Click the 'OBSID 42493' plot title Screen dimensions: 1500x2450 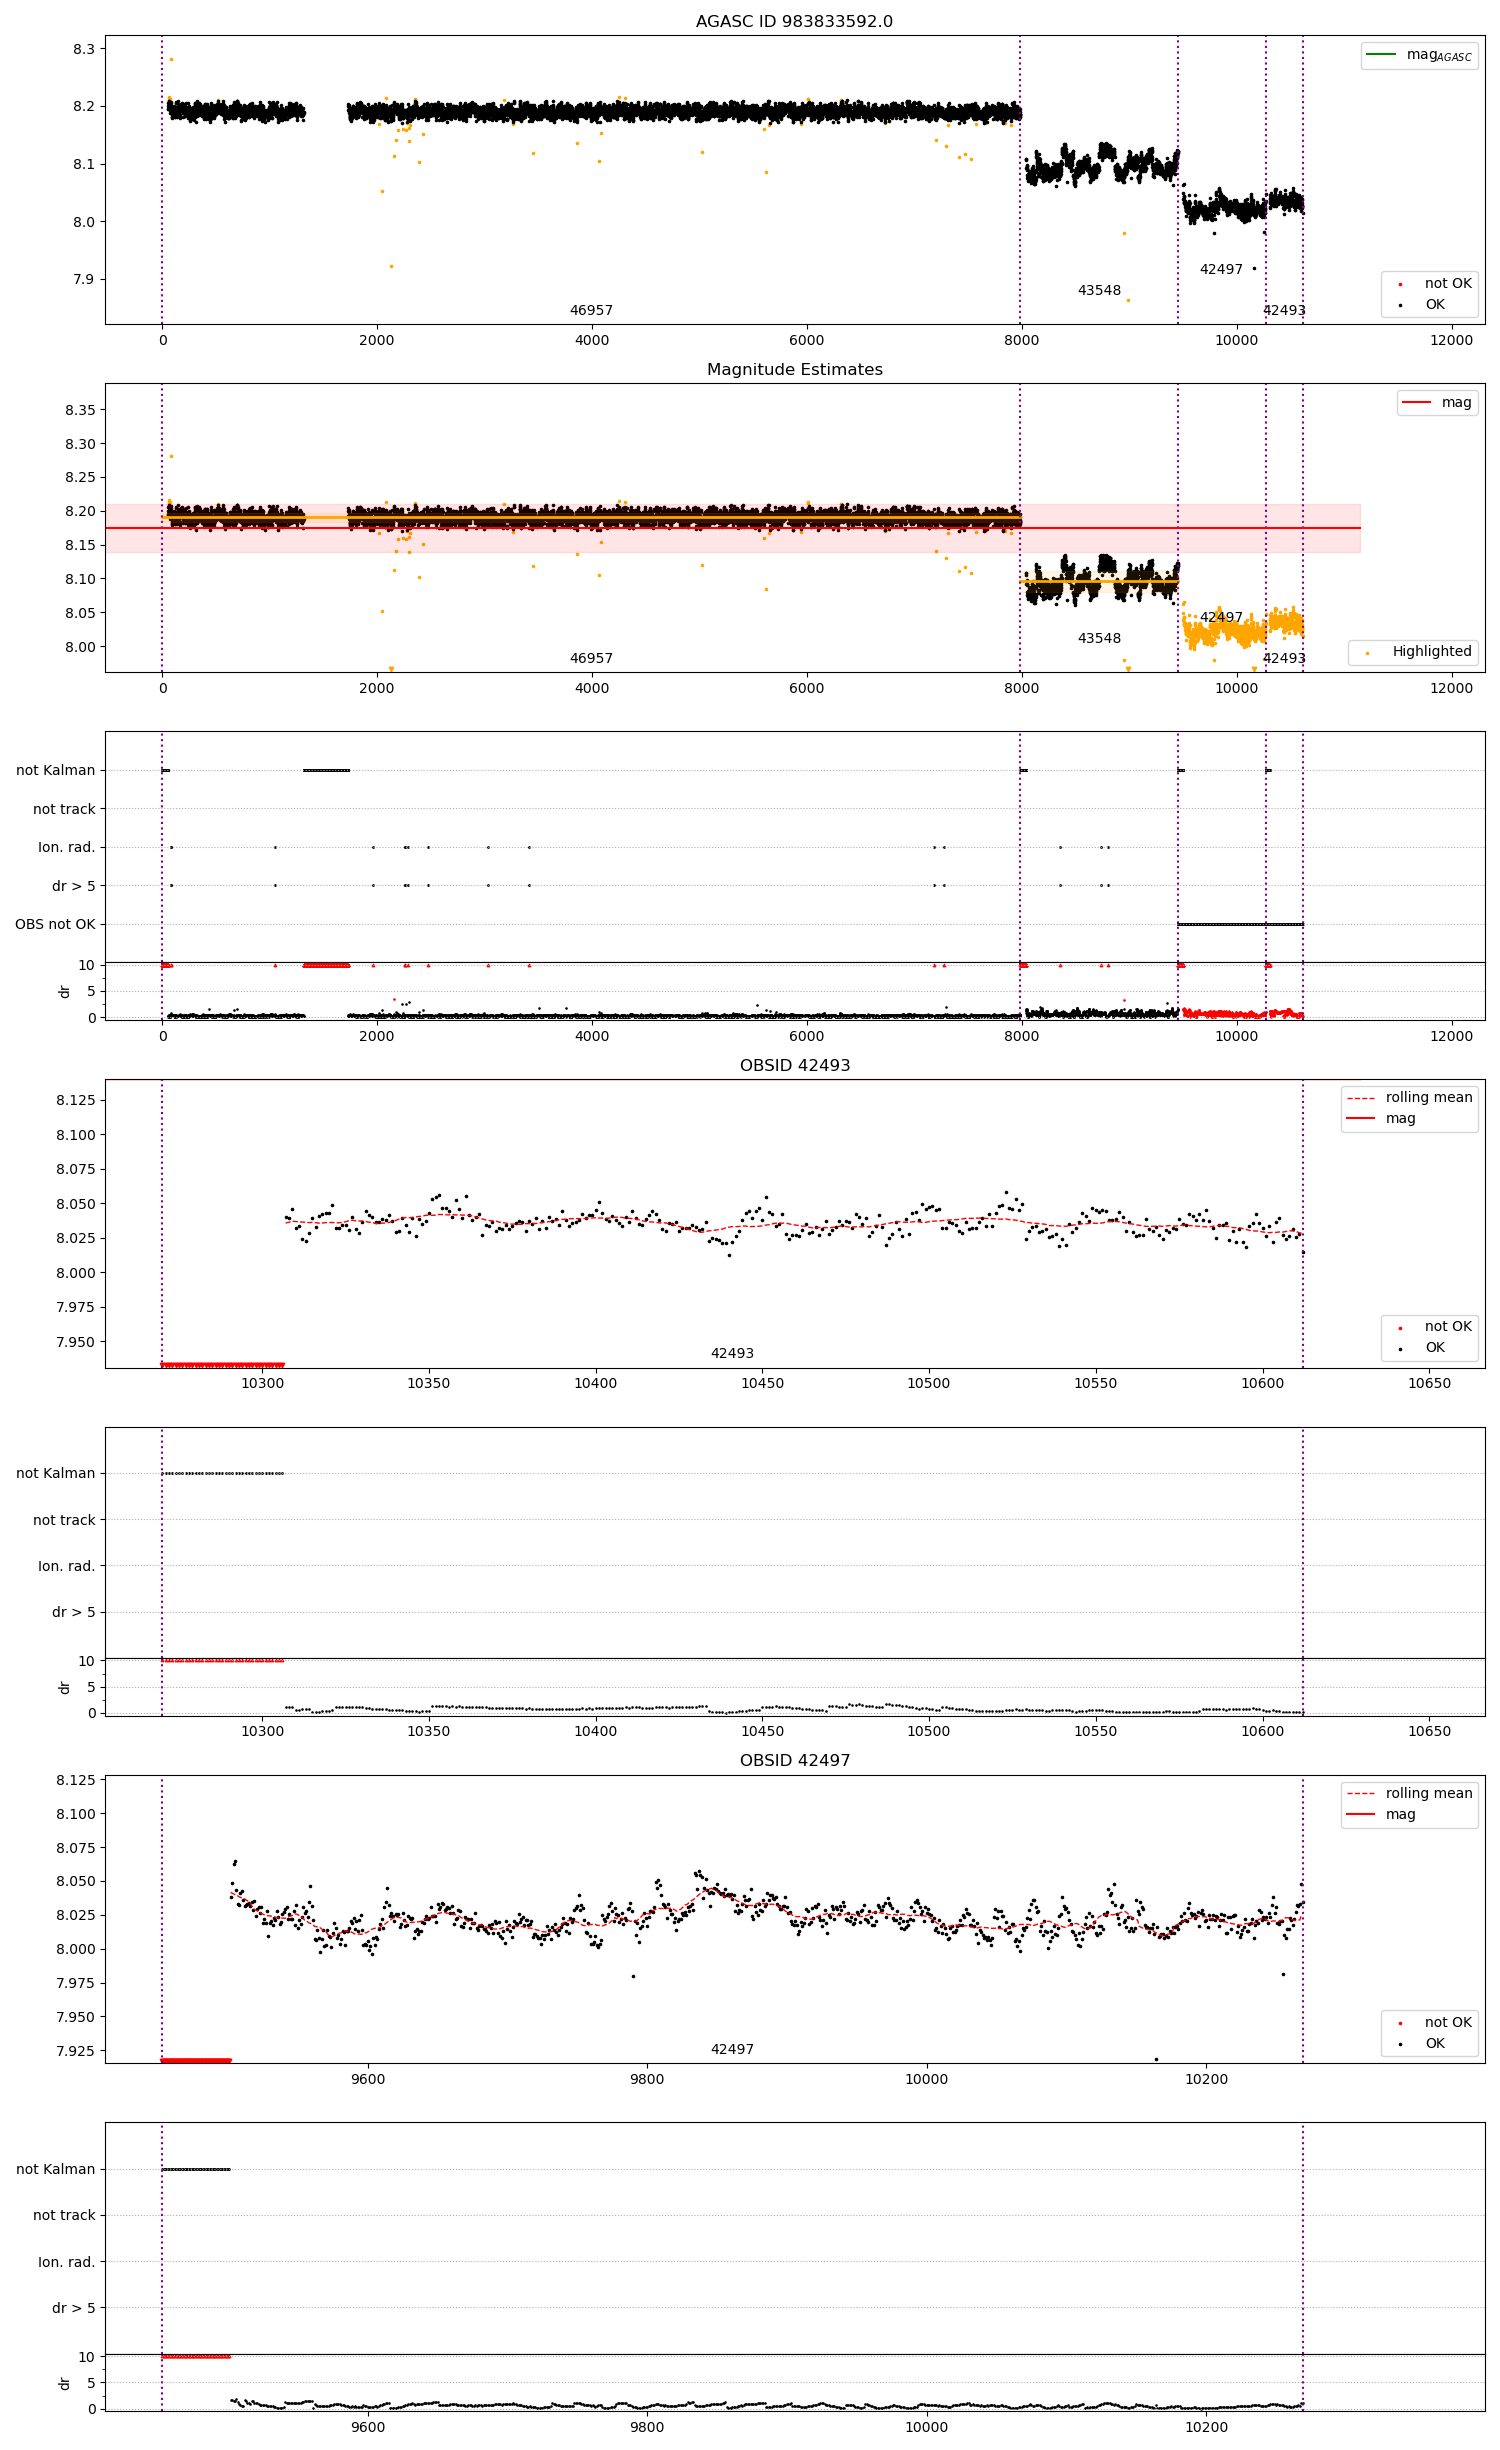point(794,1065)
